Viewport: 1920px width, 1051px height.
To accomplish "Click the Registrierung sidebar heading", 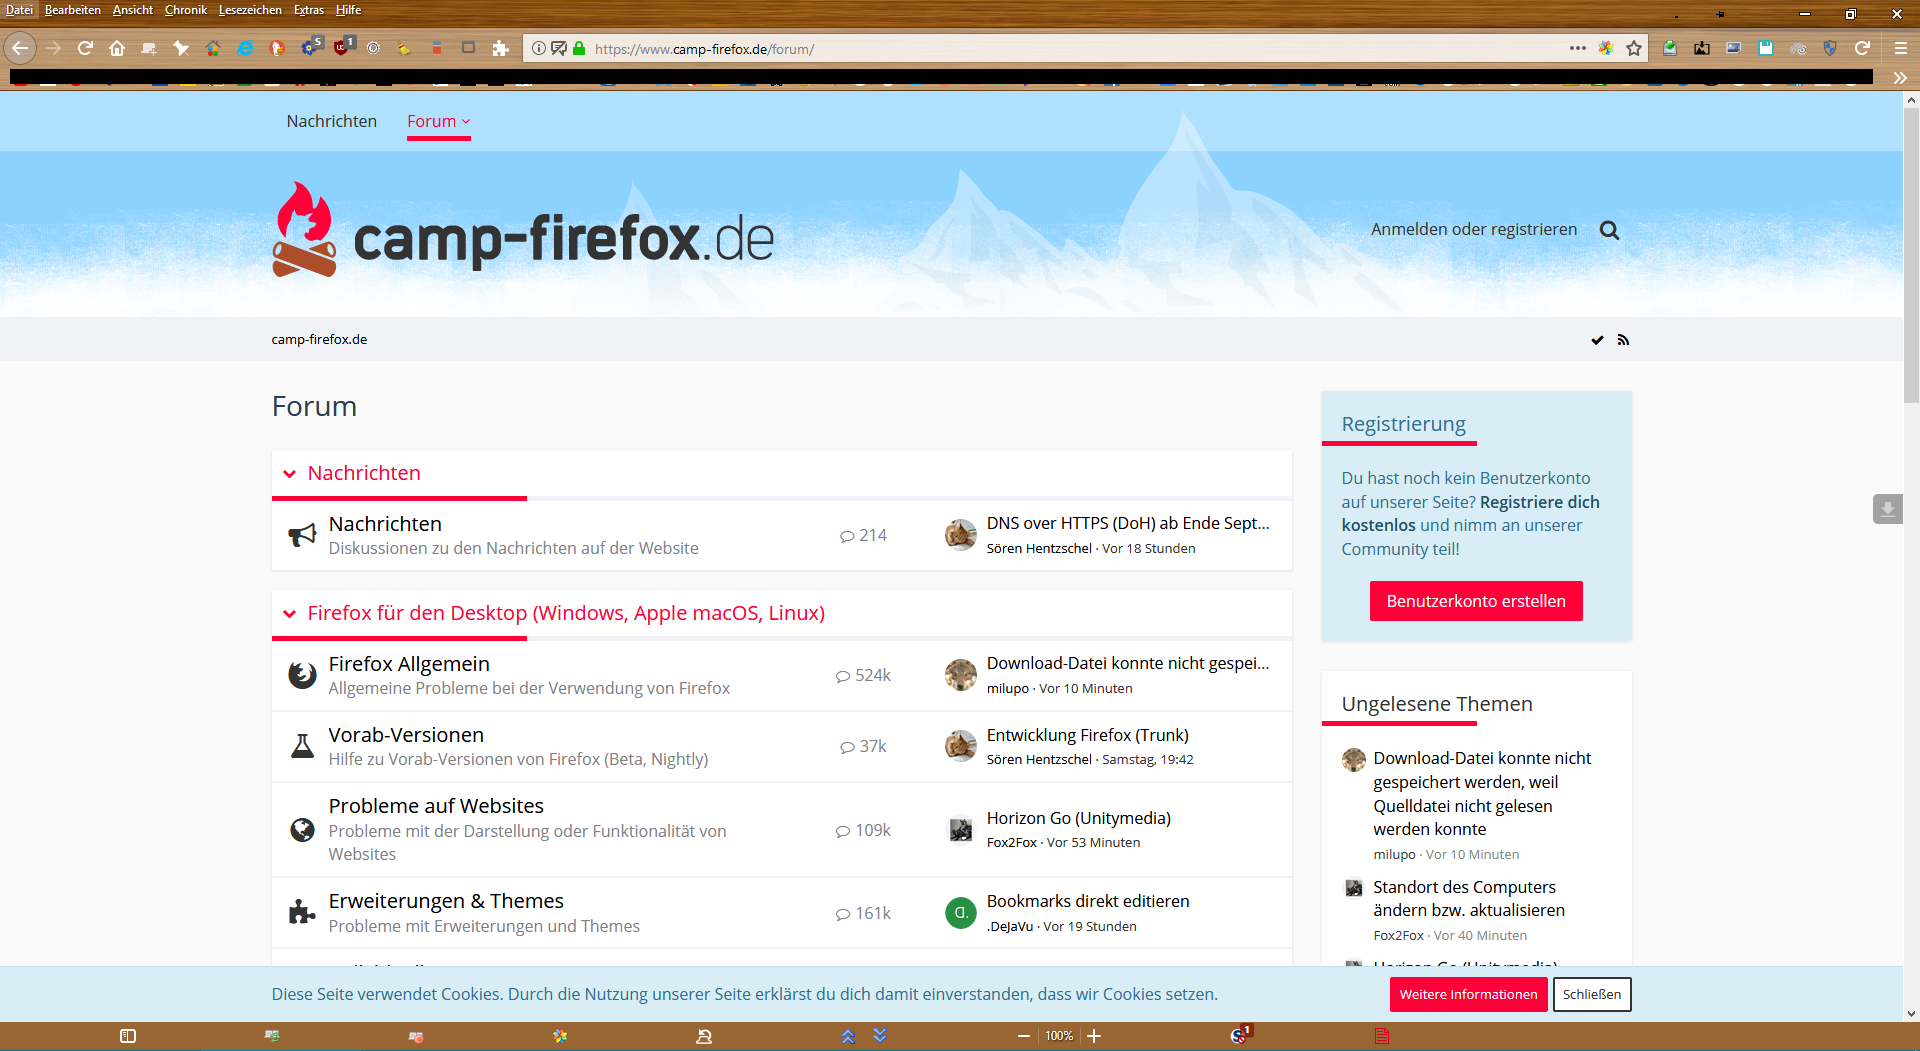I will [1404, 424].
